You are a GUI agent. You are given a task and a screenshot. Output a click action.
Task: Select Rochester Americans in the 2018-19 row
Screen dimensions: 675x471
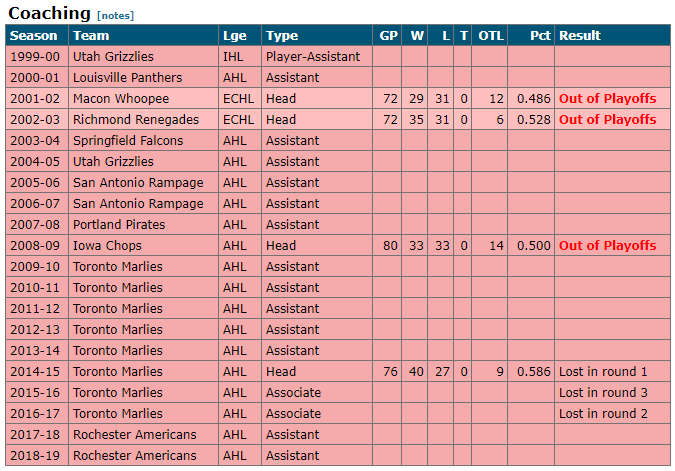click(134, 456)
